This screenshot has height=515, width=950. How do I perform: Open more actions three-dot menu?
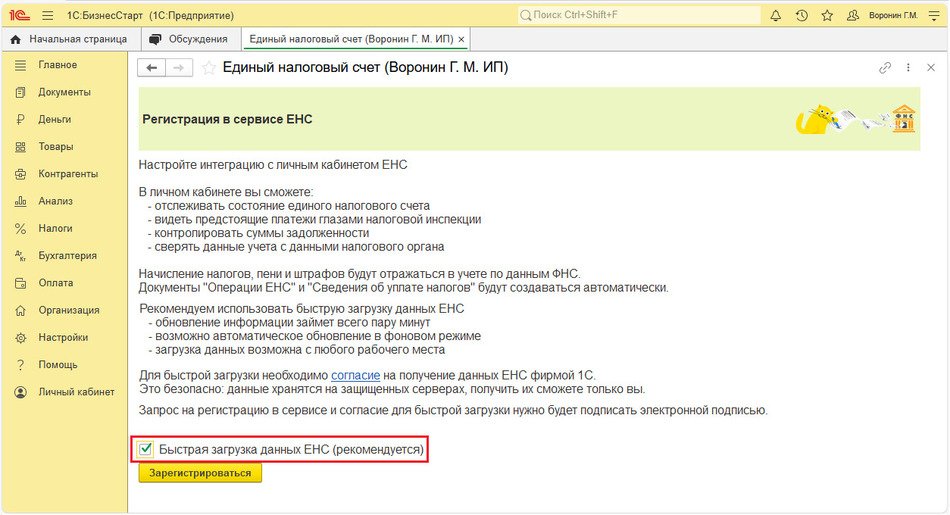click(x=908, y=68)
